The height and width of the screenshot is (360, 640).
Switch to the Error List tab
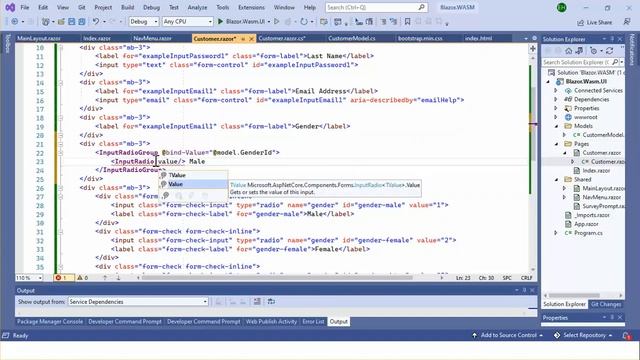click(x=313, y=322)
